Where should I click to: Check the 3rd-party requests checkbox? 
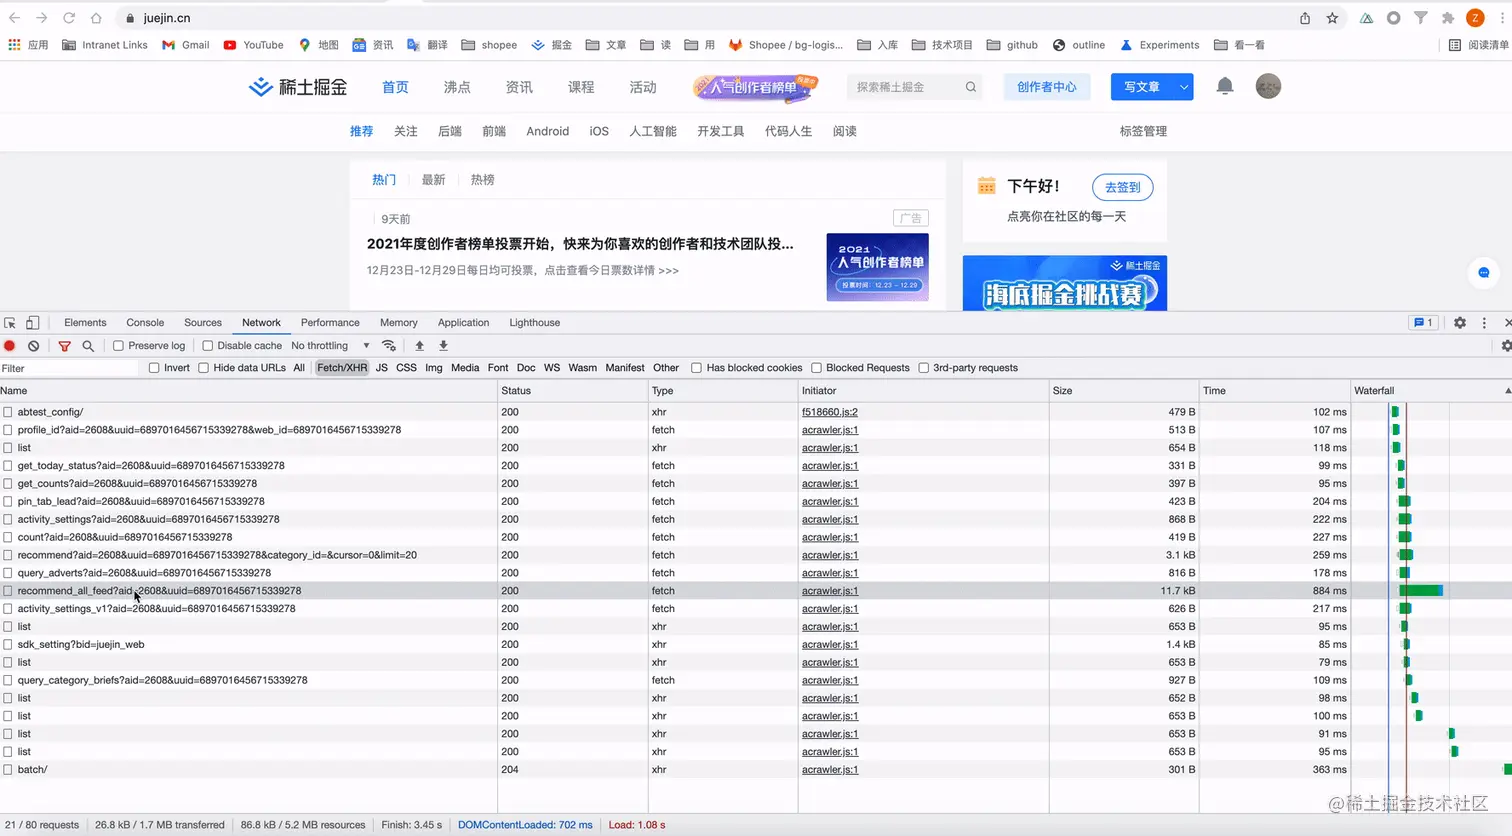tap(924, 368)
